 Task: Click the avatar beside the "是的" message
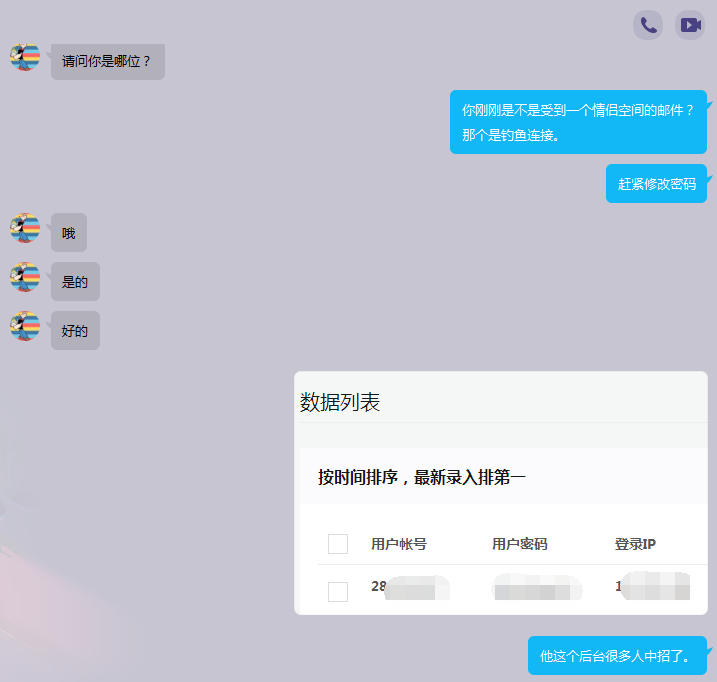(x=25, y=277)
